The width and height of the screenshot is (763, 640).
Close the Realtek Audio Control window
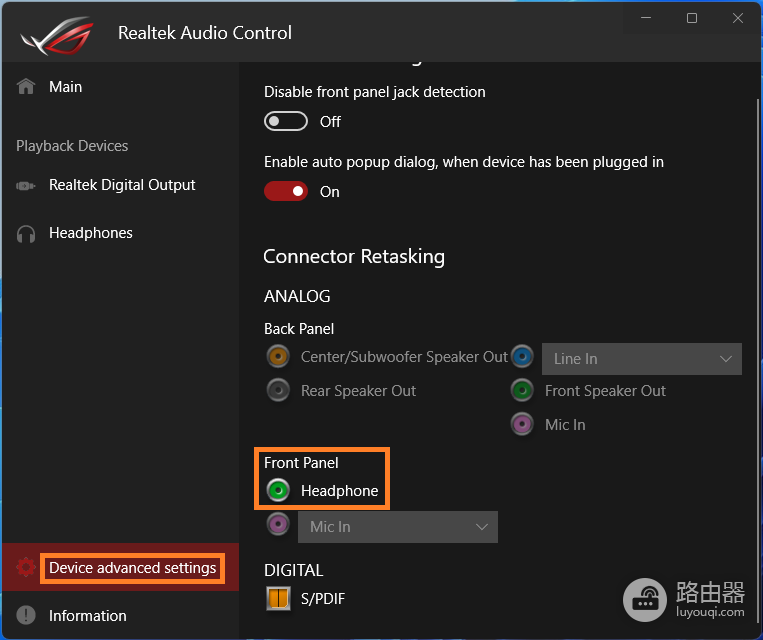click(x=738, y=18)
